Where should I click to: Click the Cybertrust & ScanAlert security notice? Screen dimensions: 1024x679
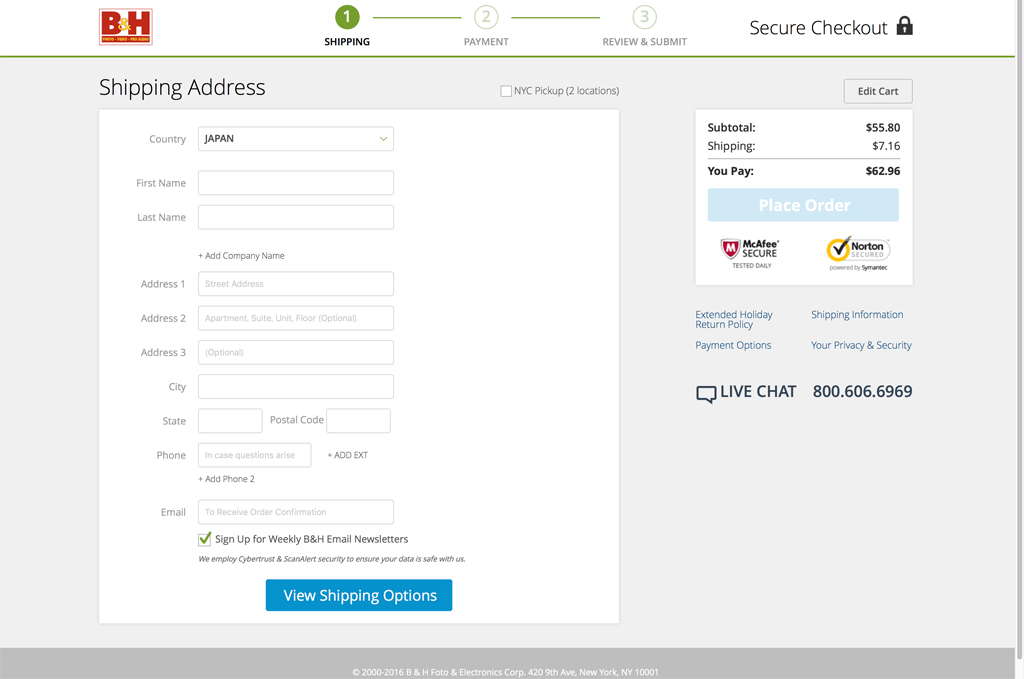[332, 559]
